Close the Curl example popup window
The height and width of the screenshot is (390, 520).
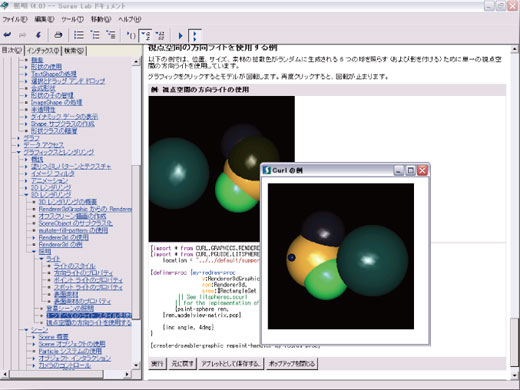(422, 170)
